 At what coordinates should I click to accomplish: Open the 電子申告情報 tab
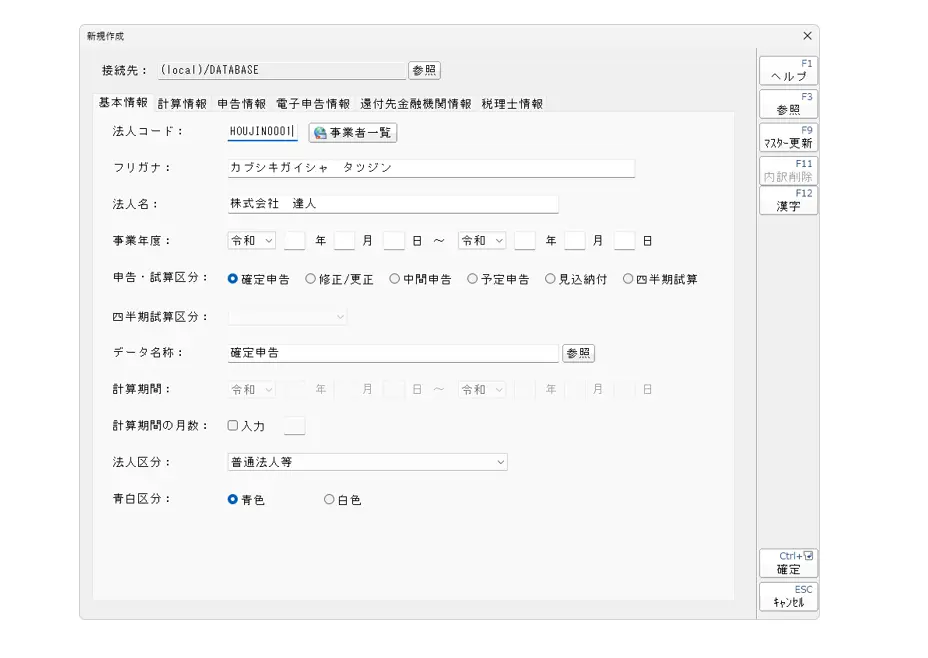tap(313, 104)
